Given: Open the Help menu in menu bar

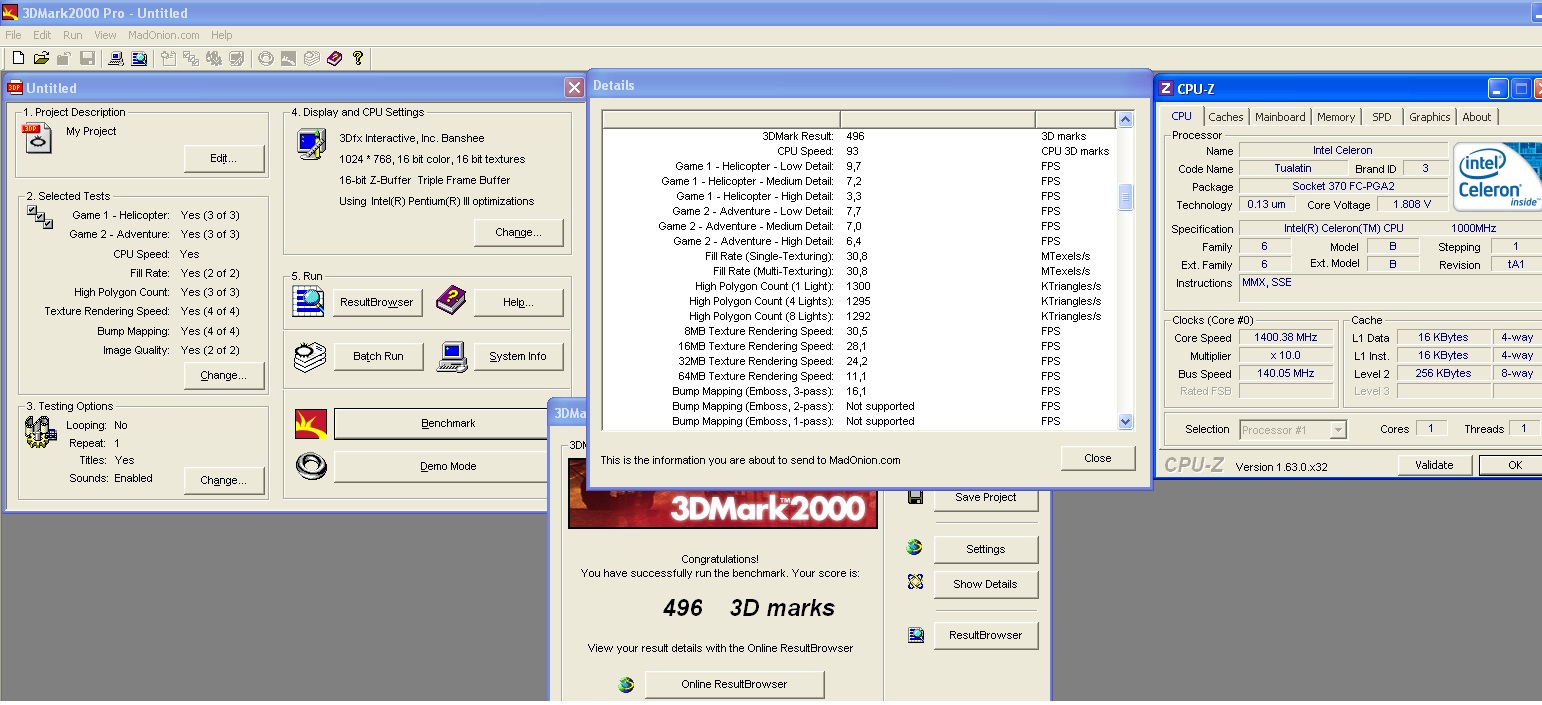Looking at the screenshot, I should [221, 35].
